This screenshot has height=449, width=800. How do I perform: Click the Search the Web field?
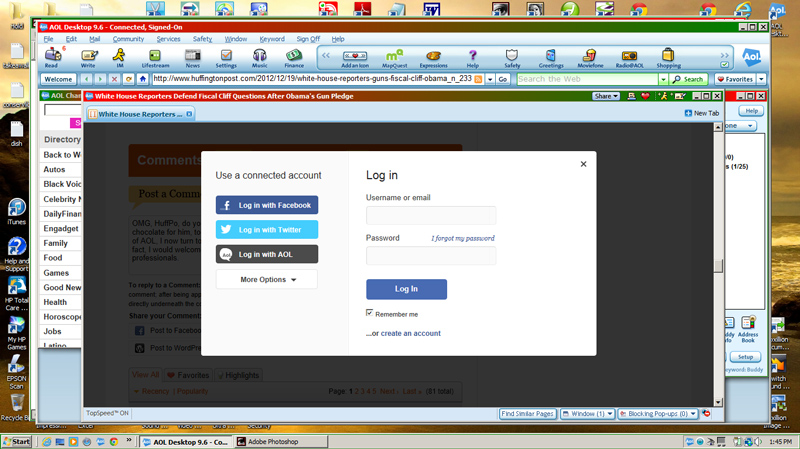587,79
